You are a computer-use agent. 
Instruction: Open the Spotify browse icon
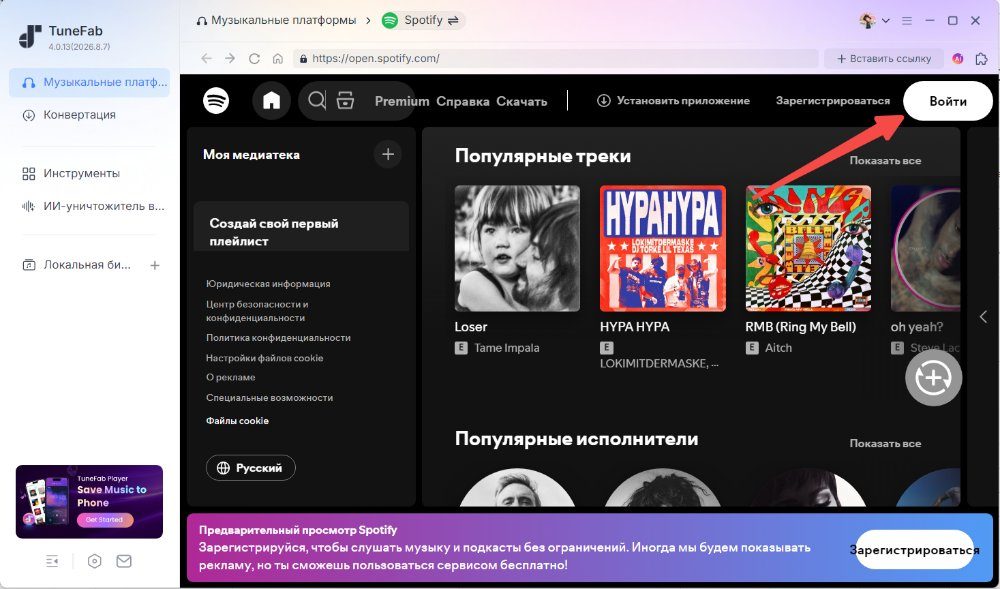pyautogui.click(x=345, y=101)
